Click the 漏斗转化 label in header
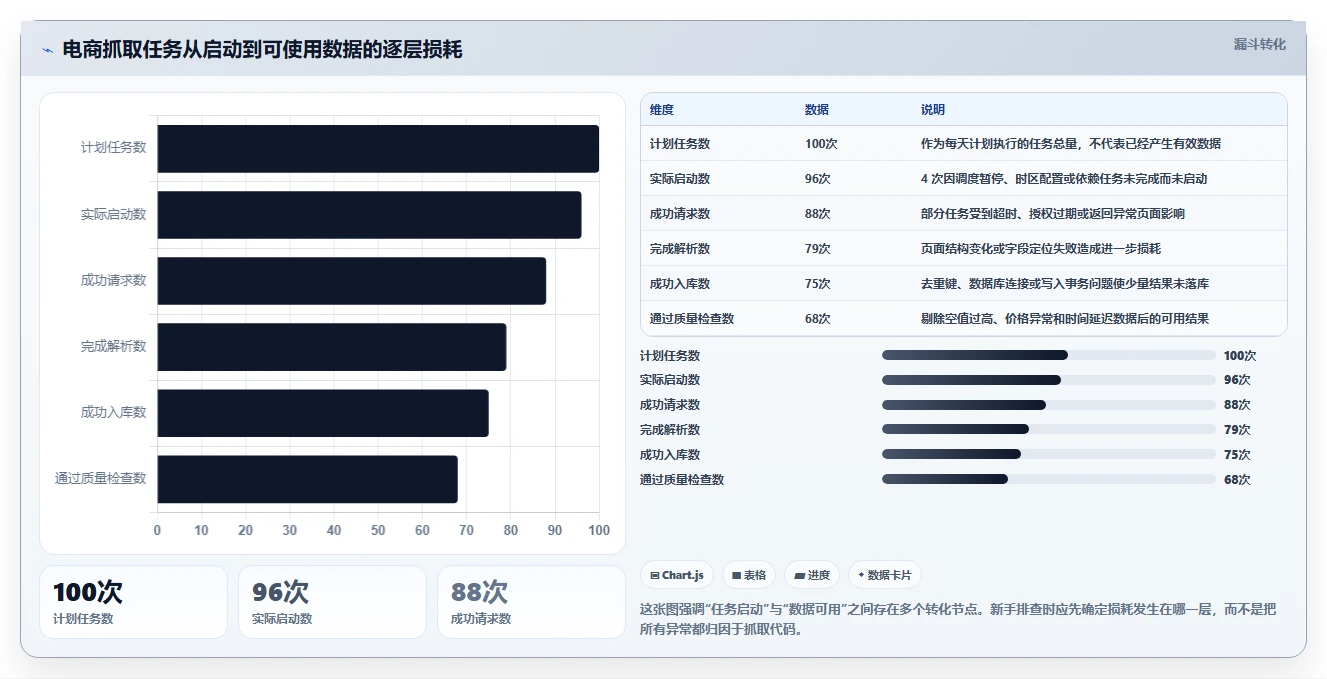The height and width of the screenshot is (679, 1327). click(x=1259, y=45)
